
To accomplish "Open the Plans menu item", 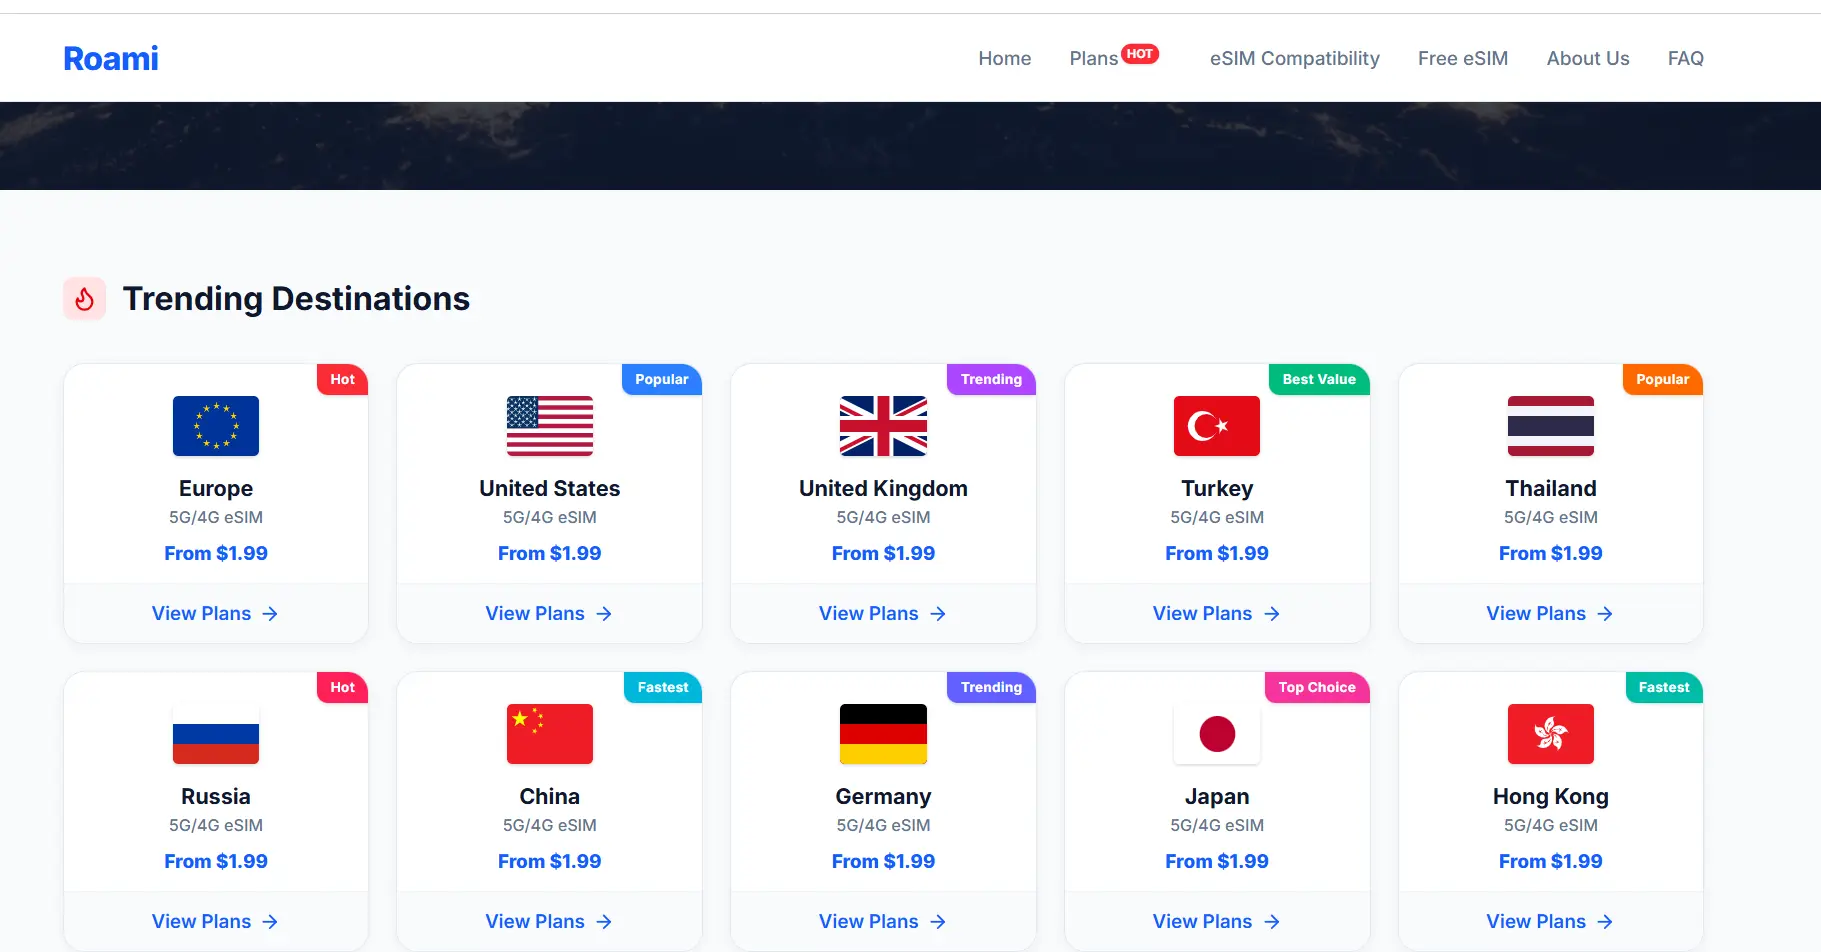I will click(1093, 59).
